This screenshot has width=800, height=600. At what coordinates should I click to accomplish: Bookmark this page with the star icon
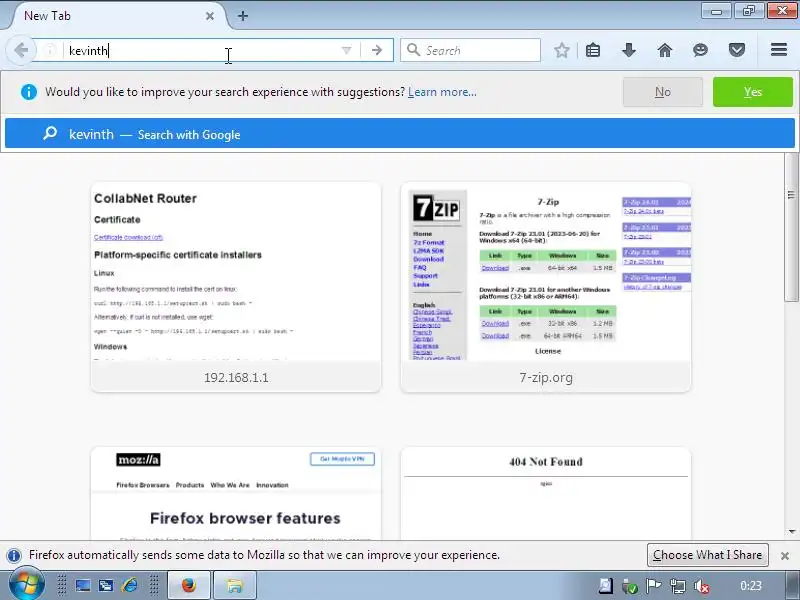pos(561,50)
